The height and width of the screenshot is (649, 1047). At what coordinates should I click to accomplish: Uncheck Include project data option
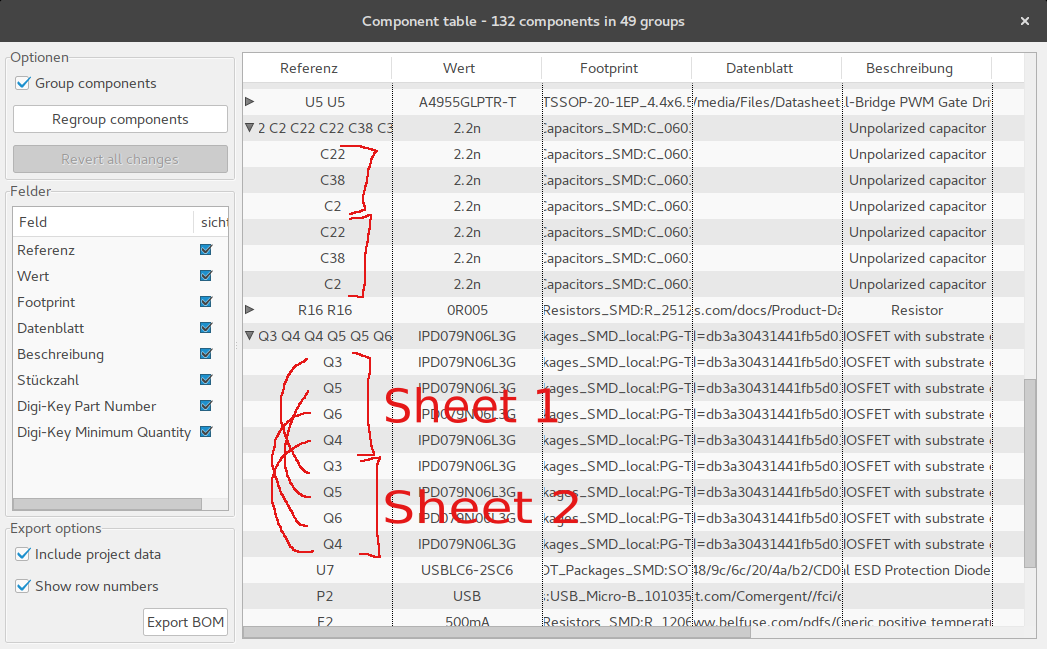[x=23, y=555]
